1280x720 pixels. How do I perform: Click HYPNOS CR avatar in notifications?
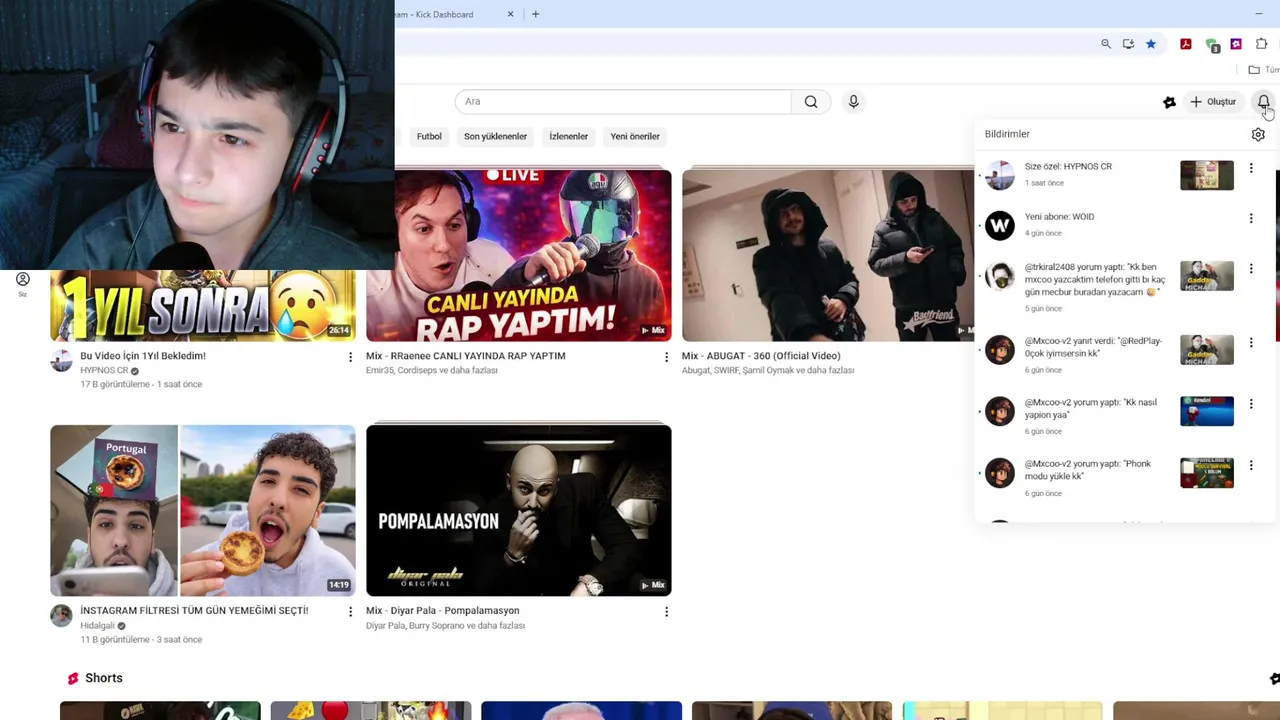999,175
